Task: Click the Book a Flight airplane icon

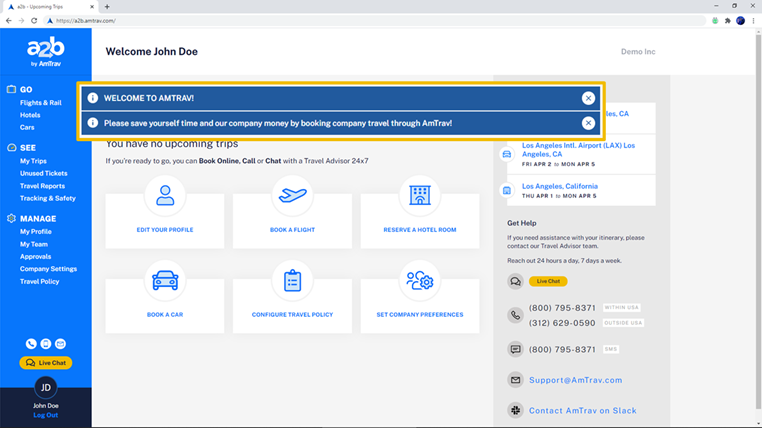Action: (292, 196)
